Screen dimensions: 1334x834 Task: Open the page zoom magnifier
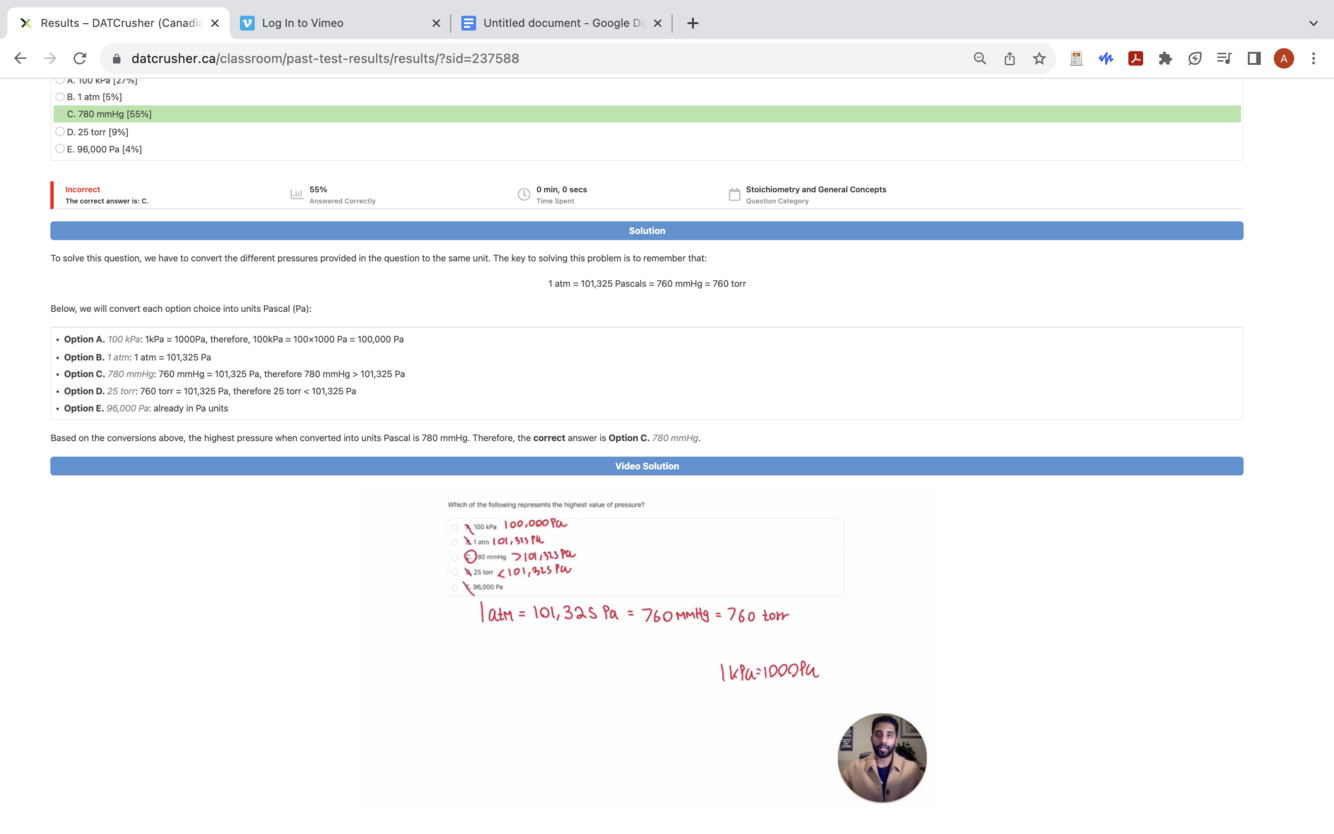pos(980,58)
